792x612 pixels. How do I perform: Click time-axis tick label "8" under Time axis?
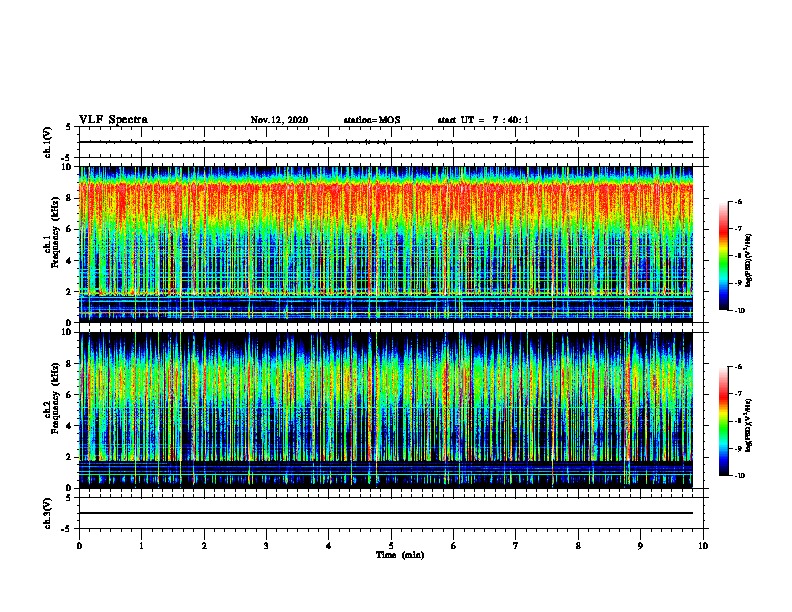tap(578, 546)
